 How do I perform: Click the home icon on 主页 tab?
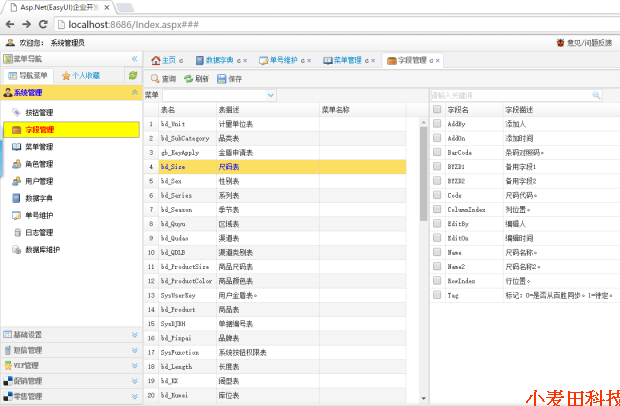click(x=156, y=60)
